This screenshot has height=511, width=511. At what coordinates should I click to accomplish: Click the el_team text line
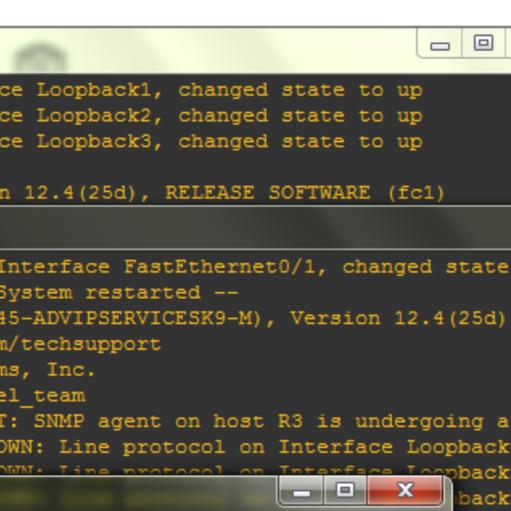coord(43,396)
